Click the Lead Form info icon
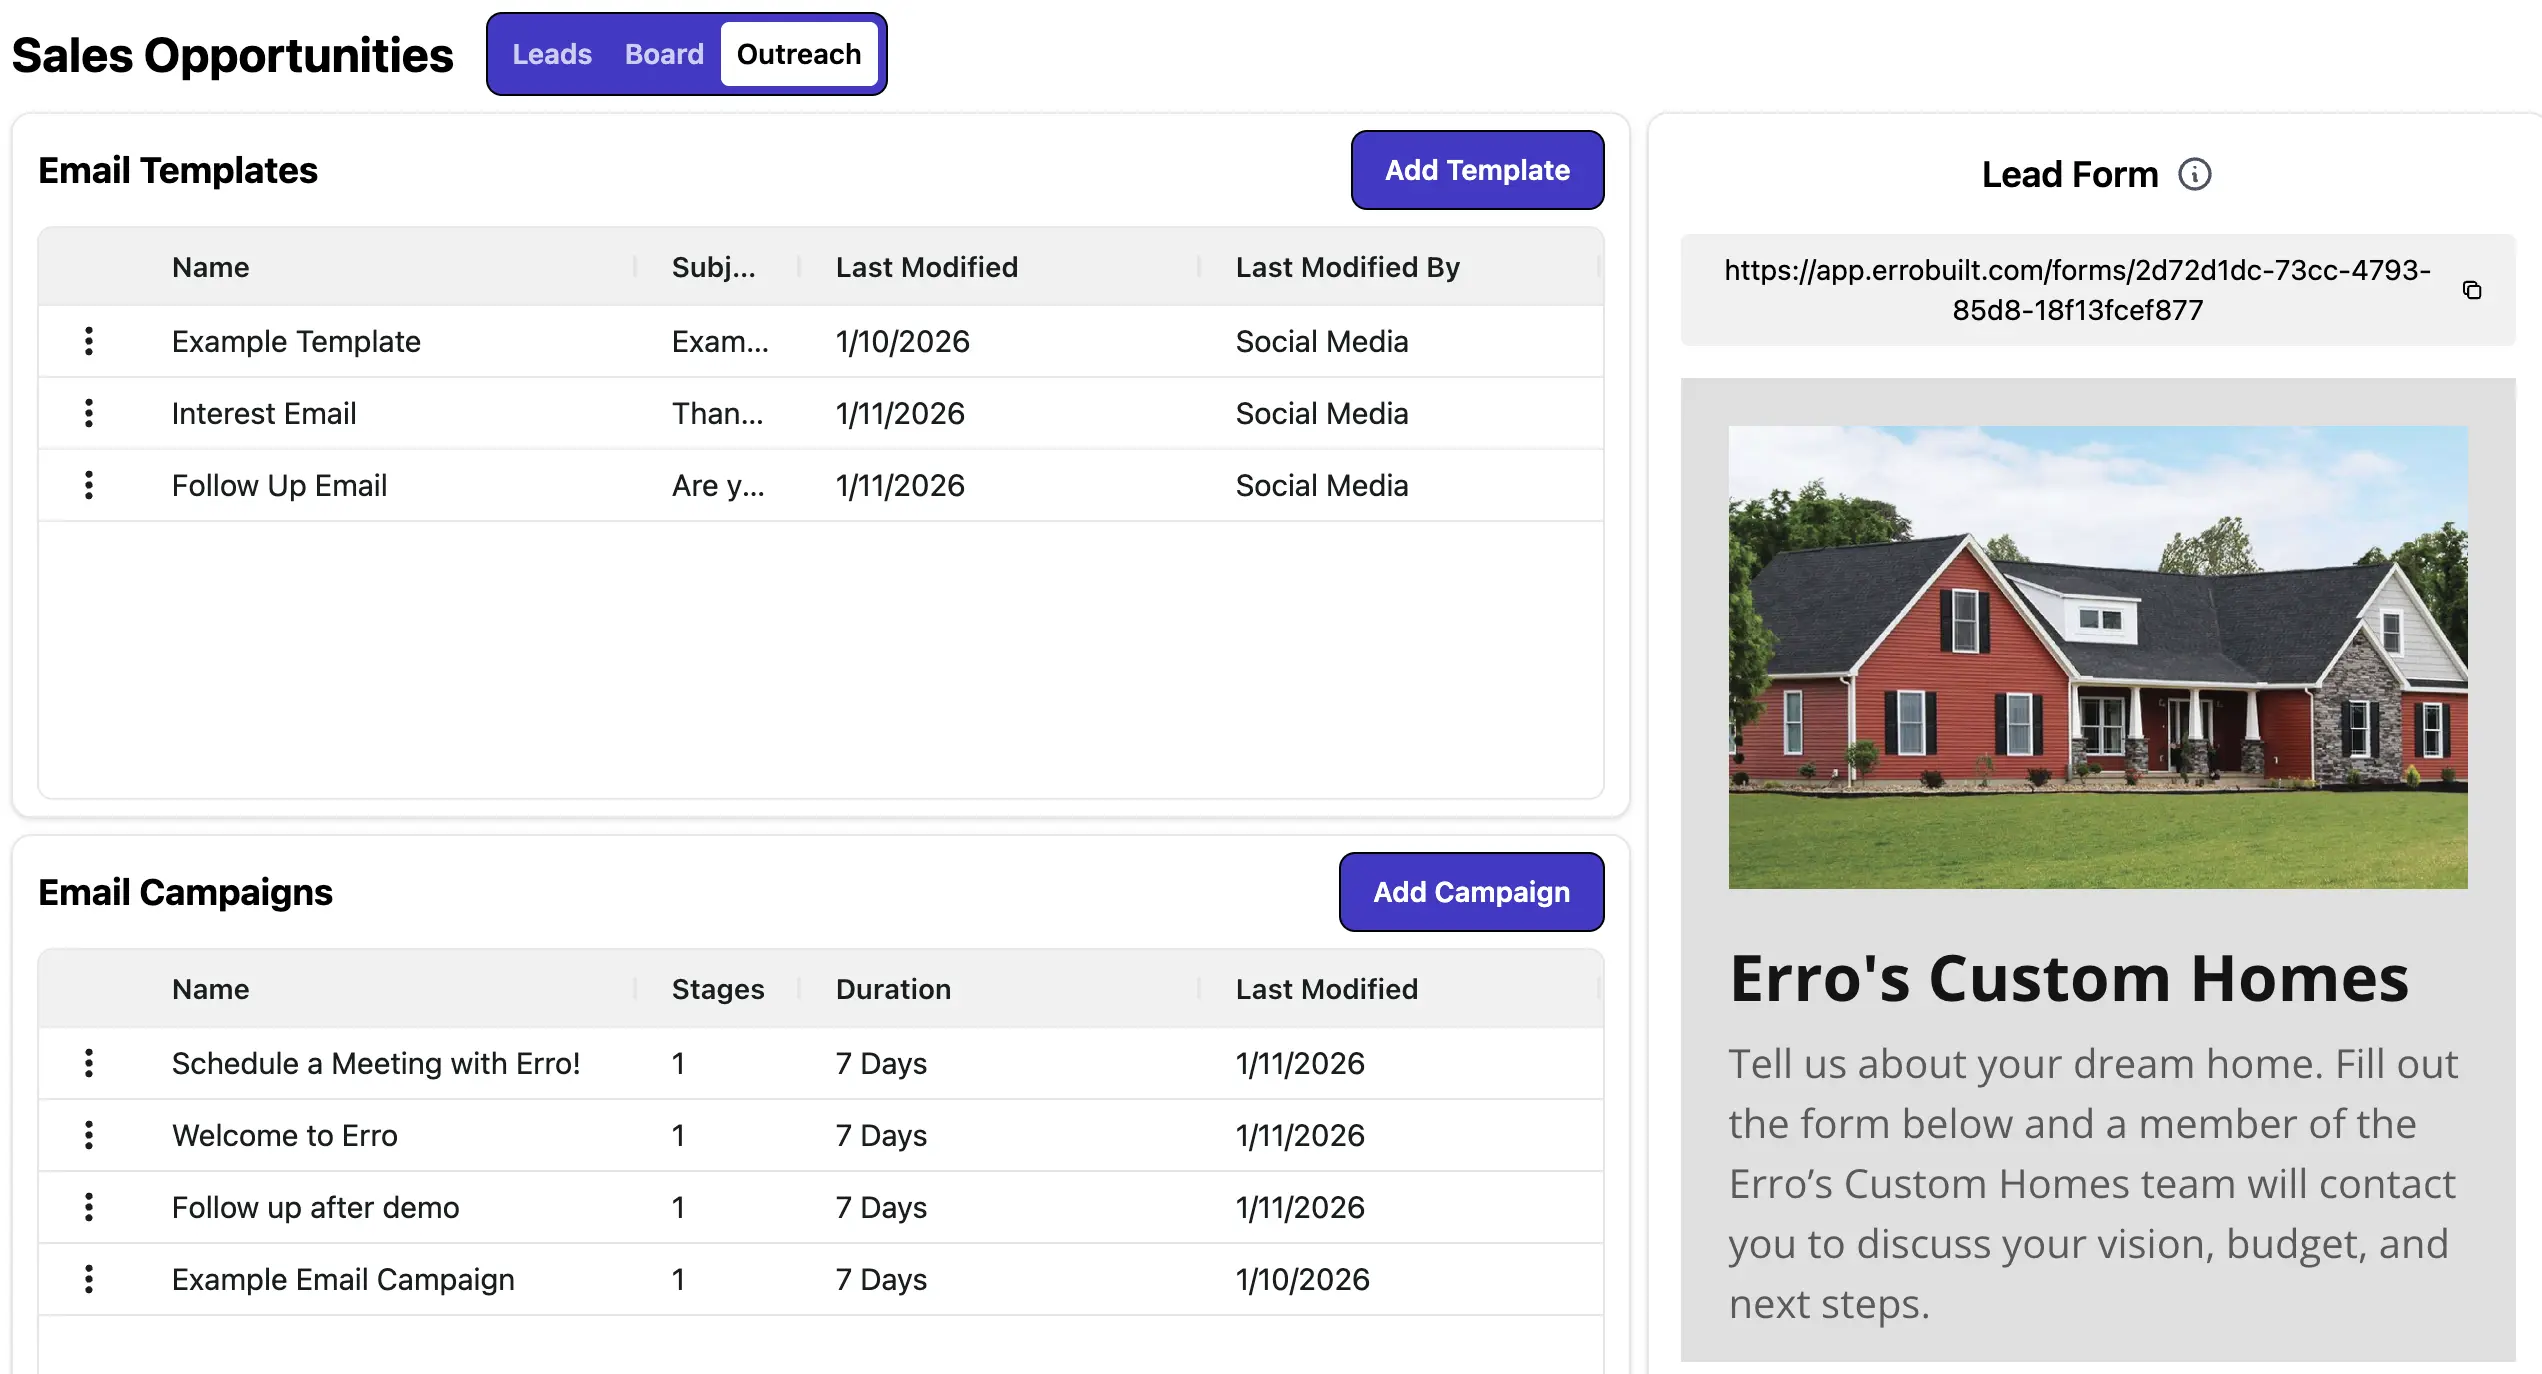The image size is (2542, 1374). point(2195,174)
